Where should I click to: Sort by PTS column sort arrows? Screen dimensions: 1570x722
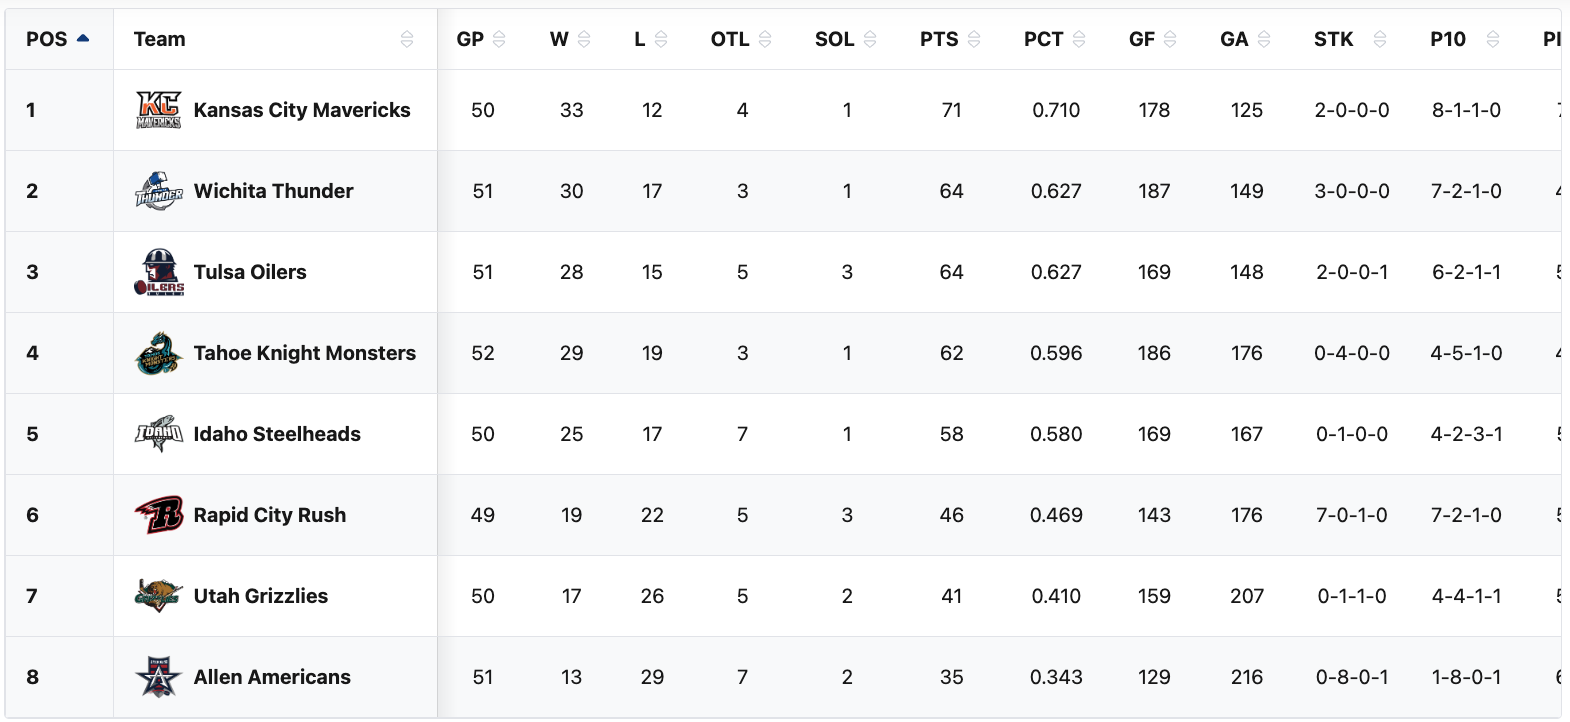[x=974, y=39]
